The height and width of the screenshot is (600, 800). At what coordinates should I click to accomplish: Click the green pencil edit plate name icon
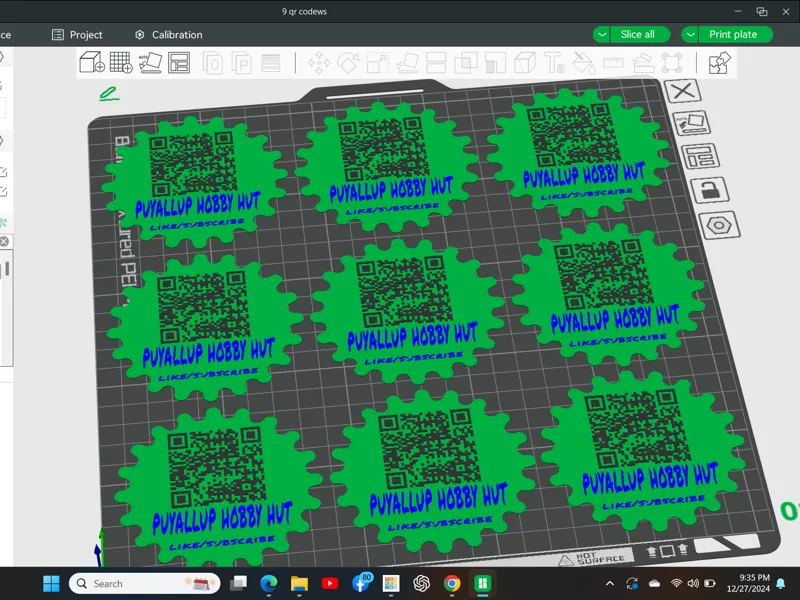pos(109,94)
